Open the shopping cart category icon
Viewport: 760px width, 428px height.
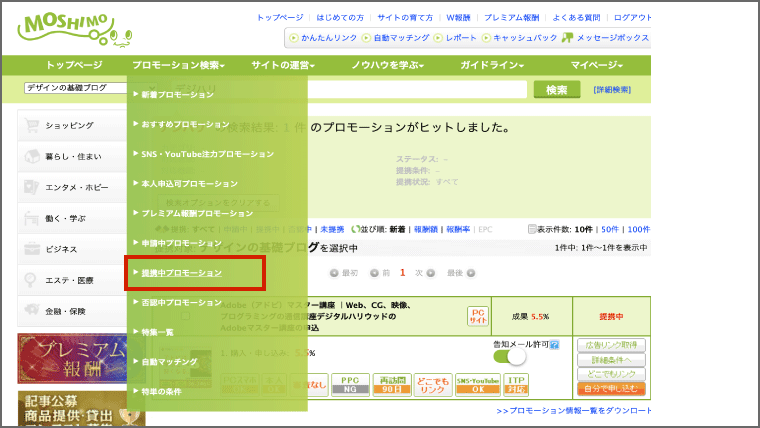tap(32, 126)
